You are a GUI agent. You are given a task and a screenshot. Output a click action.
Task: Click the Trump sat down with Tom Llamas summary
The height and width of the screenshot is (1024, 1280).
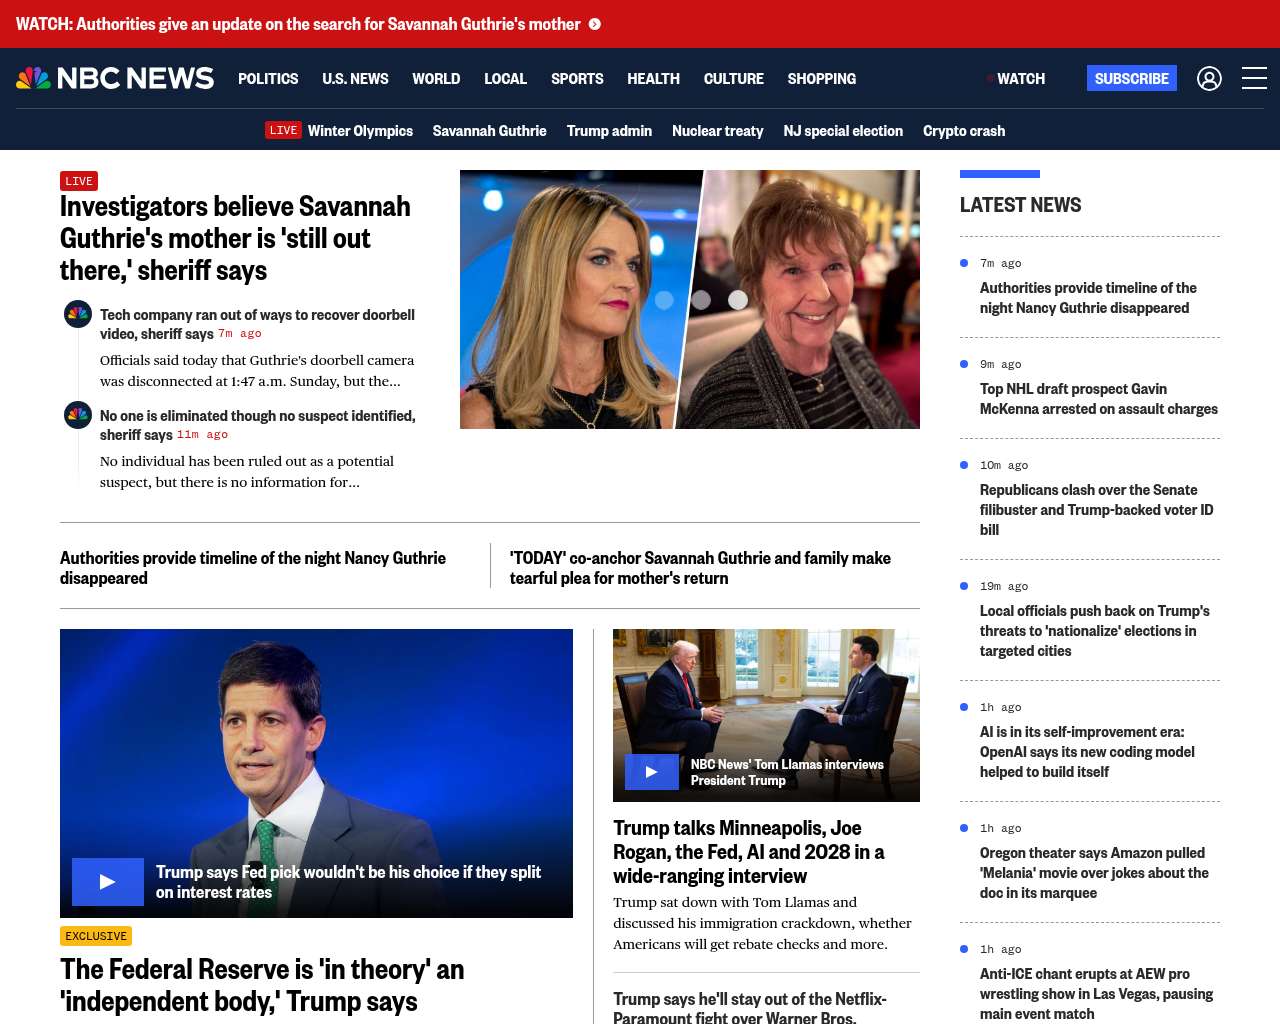762,923
